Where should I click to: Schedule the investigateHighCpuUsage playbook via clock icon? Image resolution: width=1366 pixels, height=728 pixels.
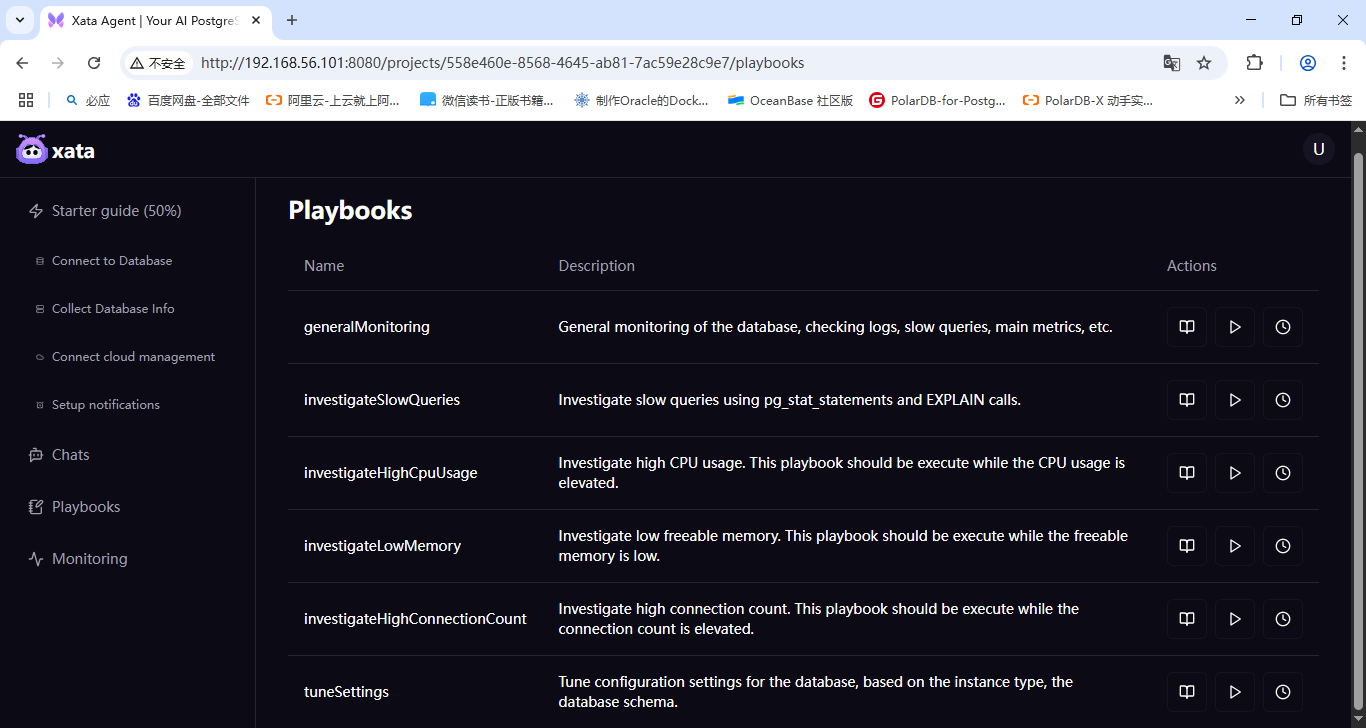click(x=1282, y=472)
